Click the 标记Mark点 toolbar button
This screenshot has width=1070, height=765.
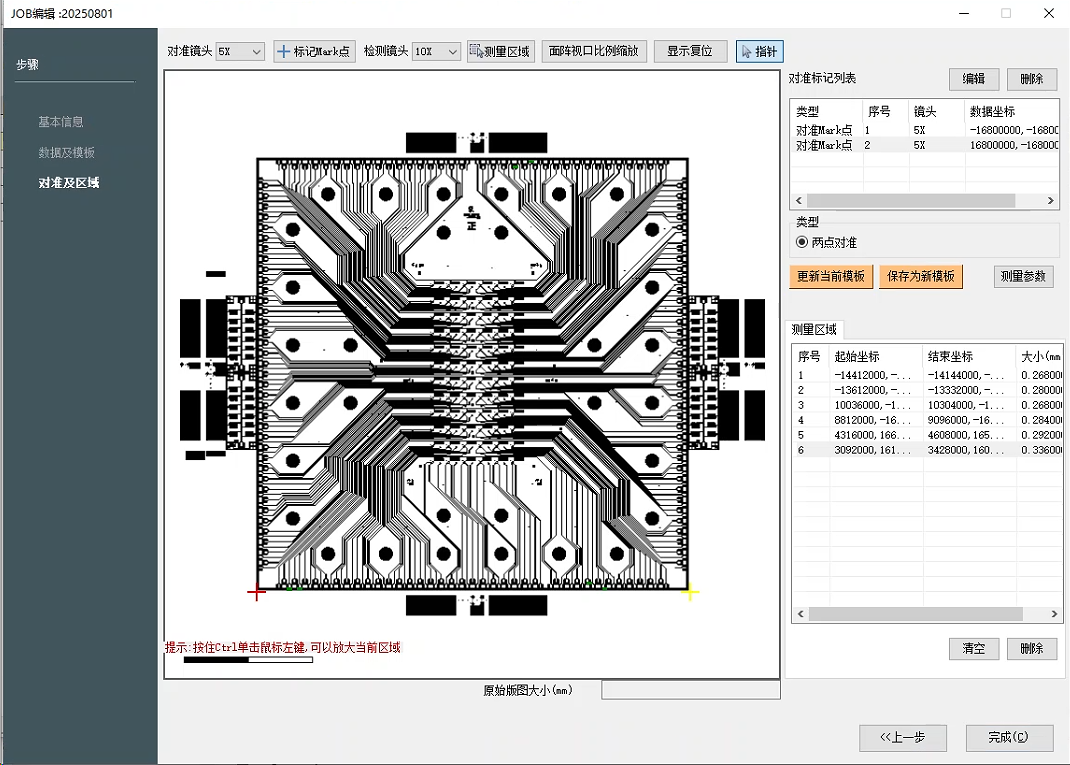pos(314,51)
